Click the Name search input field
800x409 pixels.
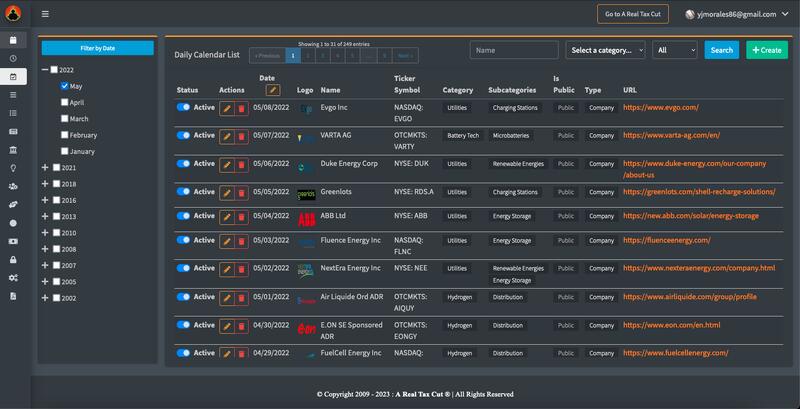pyautogui.click(x=514, y=50)
